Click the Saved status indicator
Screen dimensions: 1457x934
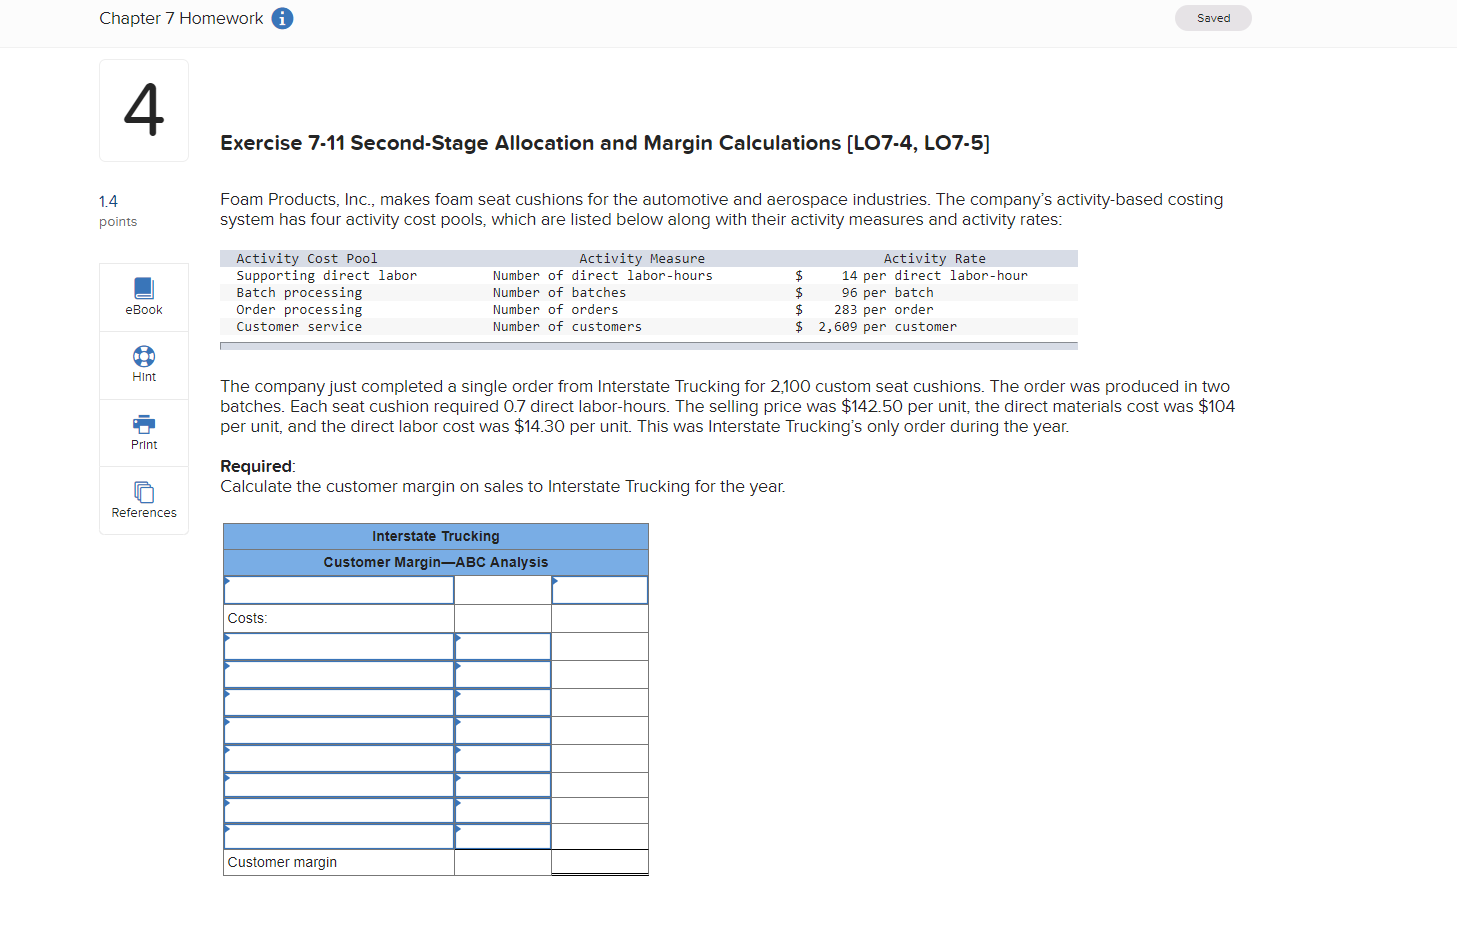[1212, 18]
